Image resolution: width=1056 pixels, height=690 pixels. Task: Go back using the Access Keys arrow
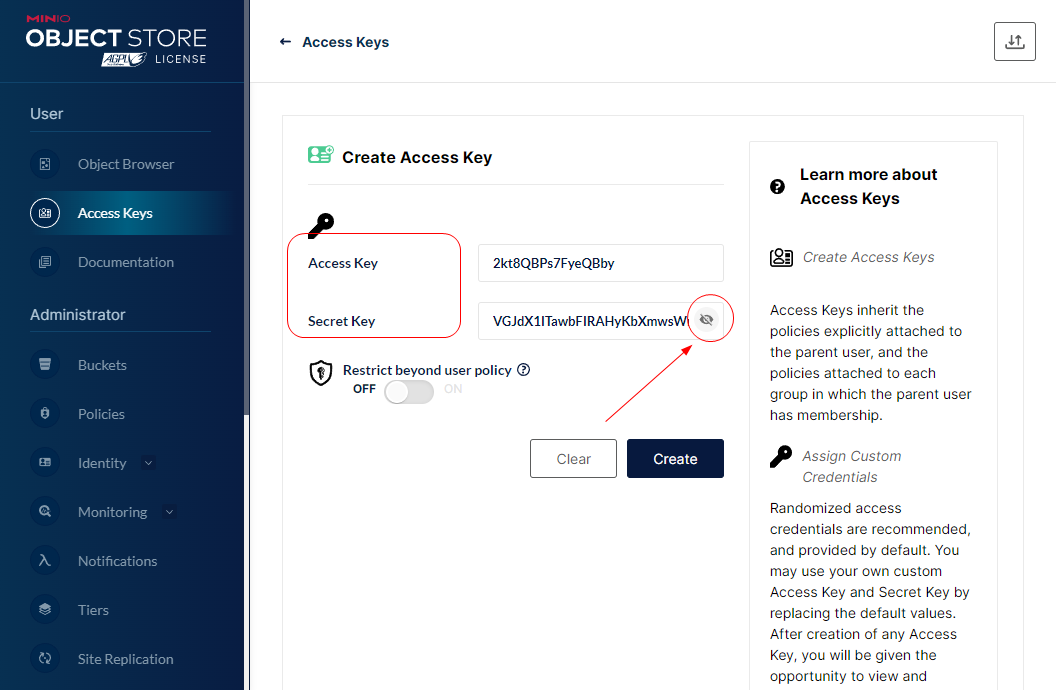(285, 42)
